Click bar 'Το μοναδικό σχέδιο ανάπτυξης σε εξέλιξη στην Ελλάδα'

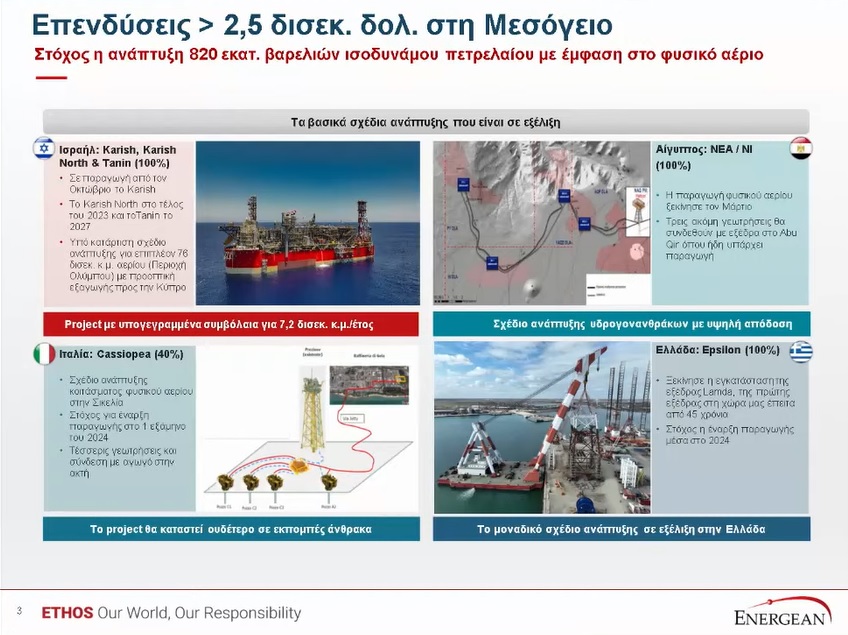pos(621,529)
